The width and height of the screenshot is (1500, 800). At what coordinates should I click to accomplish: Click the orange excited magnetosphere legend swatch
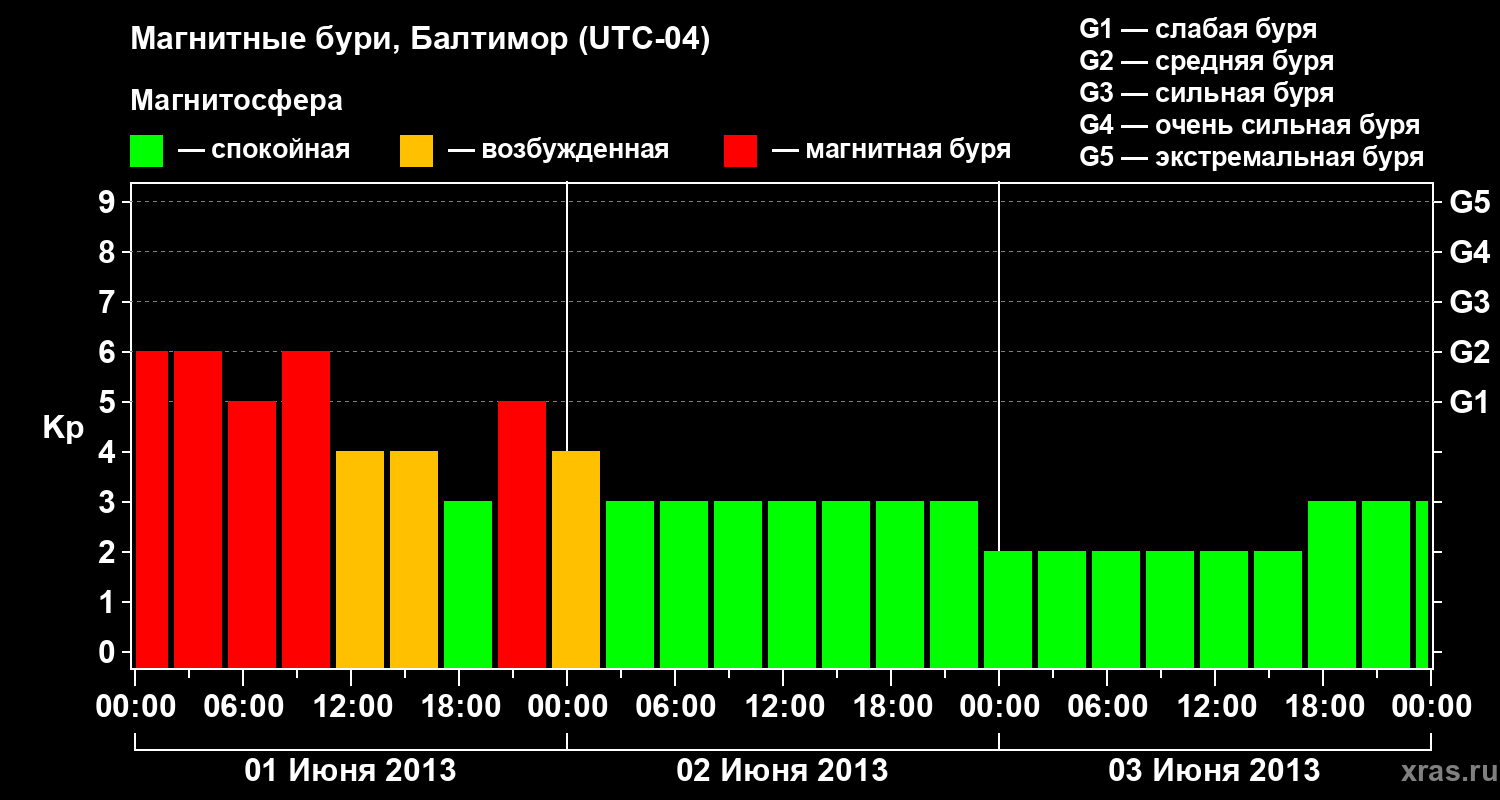pyautogui.click(x=416, y=151)
